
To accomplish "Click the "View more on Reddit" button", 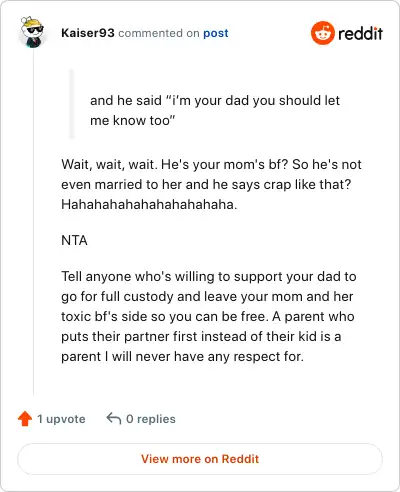I will [200, 459].
